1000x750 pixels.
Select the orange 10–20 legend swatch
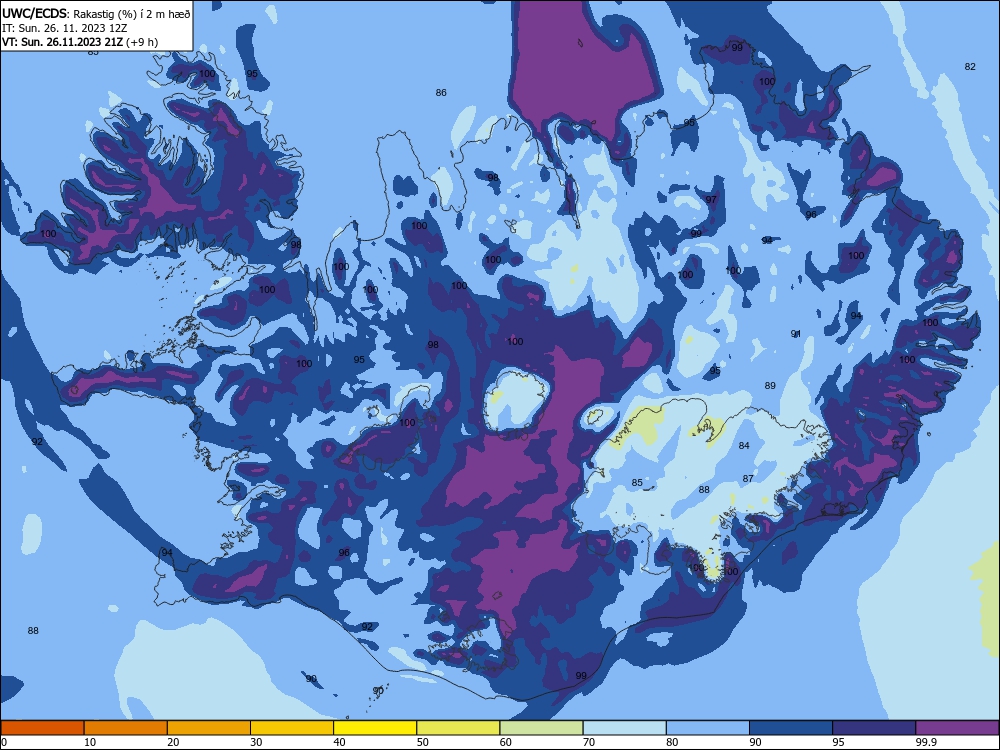(126, 728)
